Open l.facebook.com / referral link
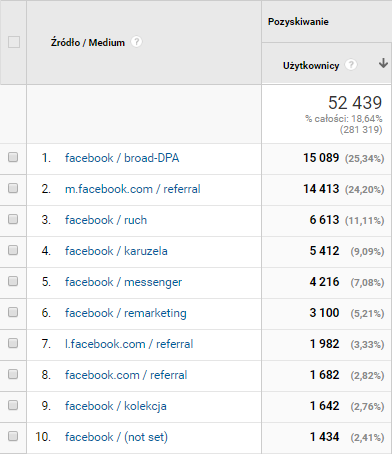The width and height of the screenshot is (392, 454). pyautogui.click(x=129, y=344)
